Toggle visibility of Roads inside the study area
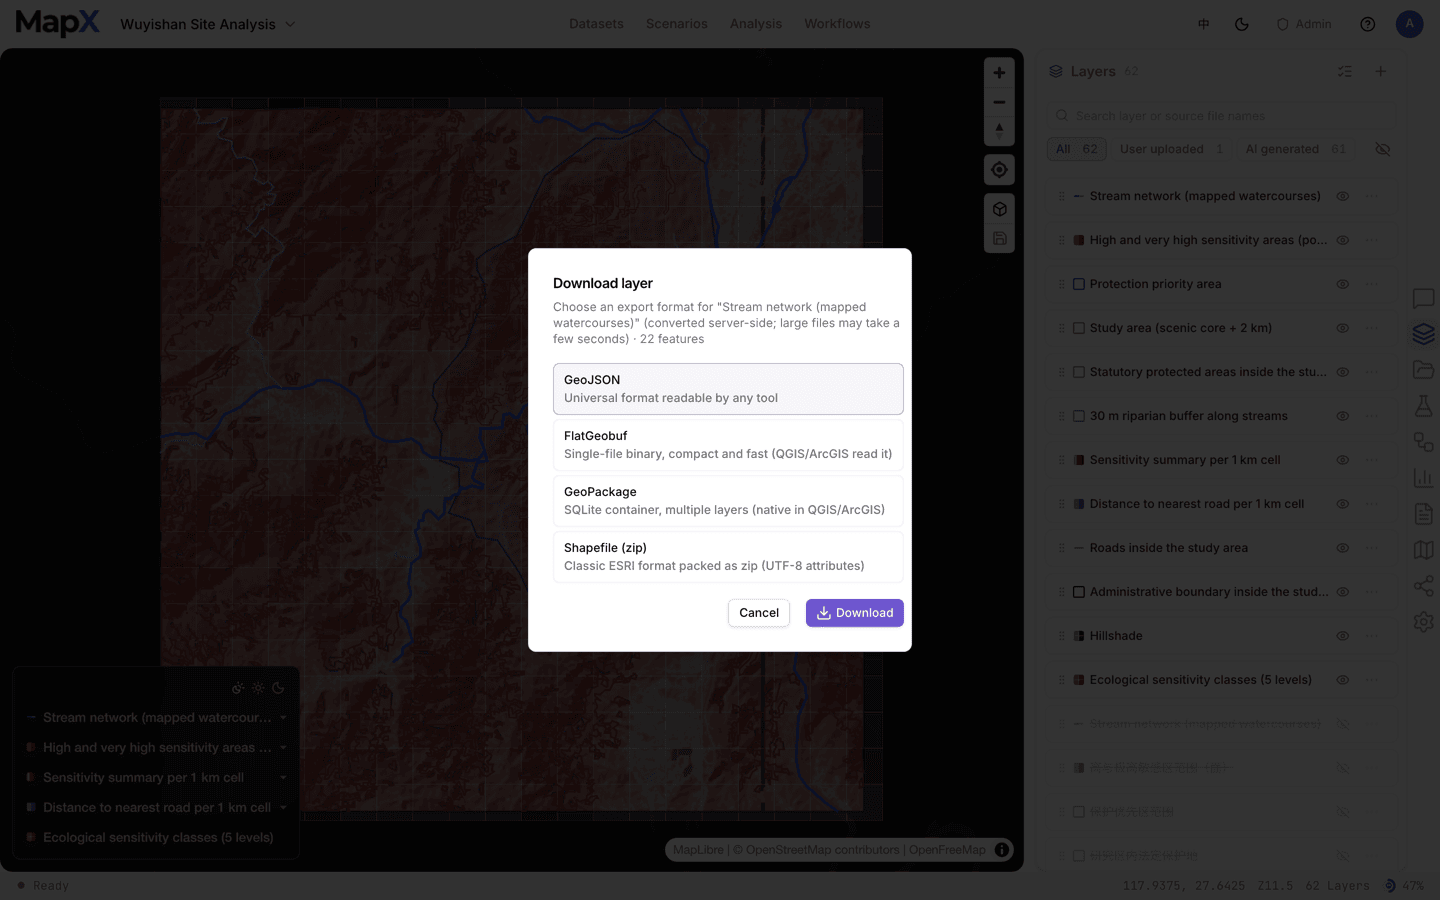This screenshot has width=1440, height=900. click(x=1343, y=548)
